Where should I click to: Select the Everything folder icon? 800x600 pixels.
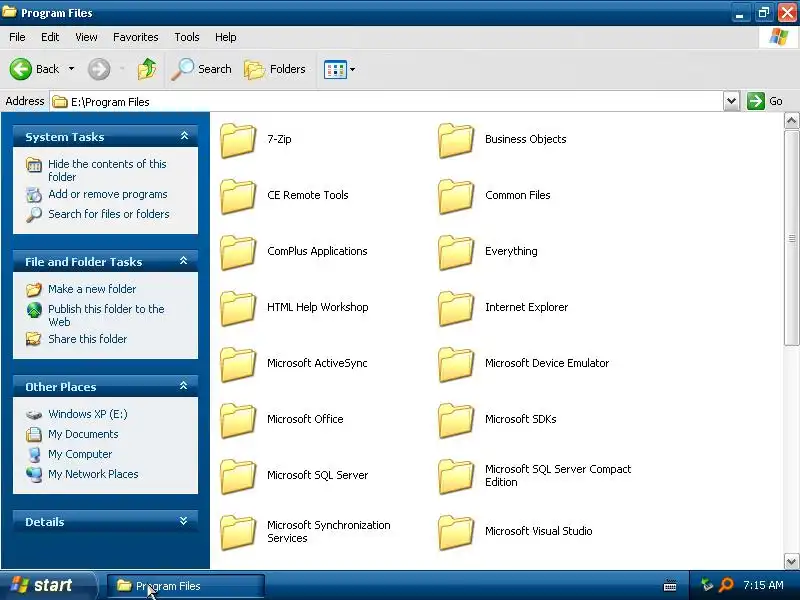click(456, 252)
